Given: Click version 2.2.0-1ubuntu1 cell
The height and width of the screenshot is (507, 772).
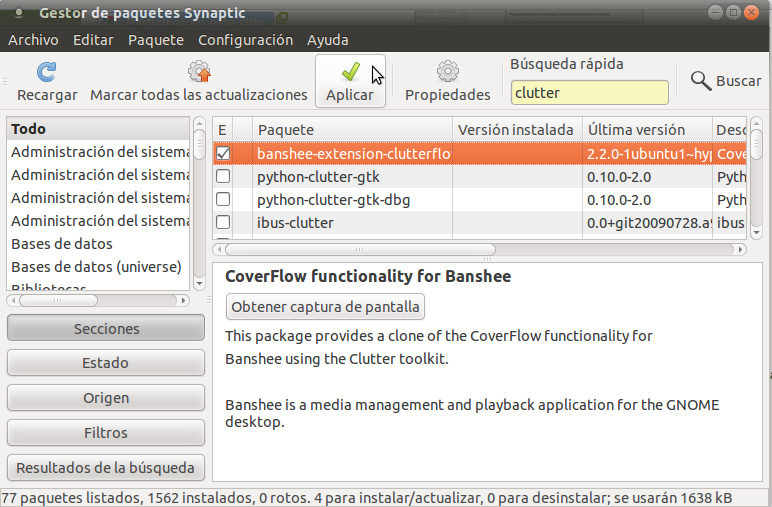Looking at the screenshot, I should pos(649,154).
